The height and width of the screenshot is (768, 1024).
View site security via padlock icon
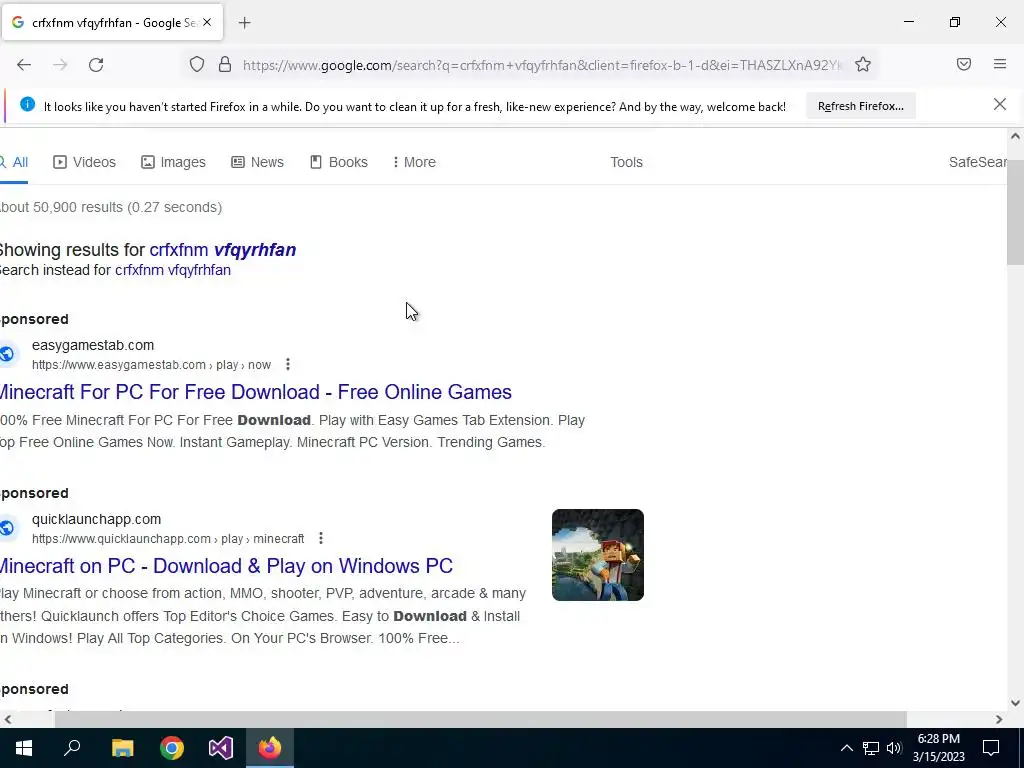pos(225,65)
